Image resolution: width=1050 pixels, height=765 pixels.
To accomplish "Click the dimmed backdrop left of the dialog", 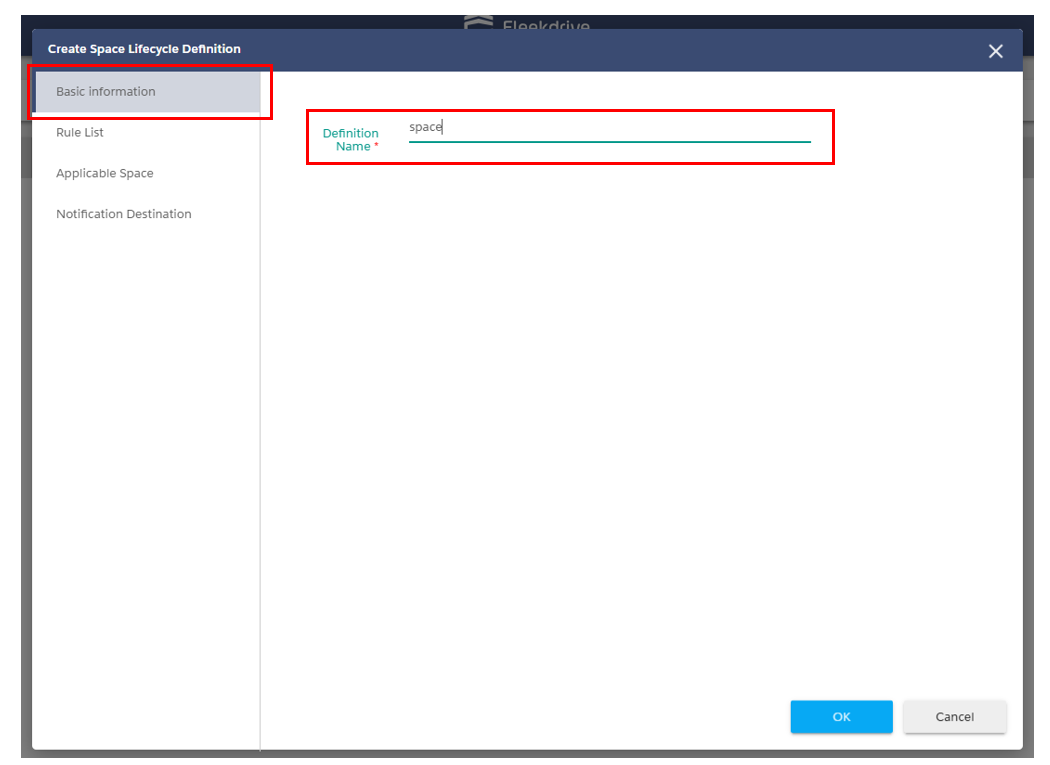I will click(26, 400).
